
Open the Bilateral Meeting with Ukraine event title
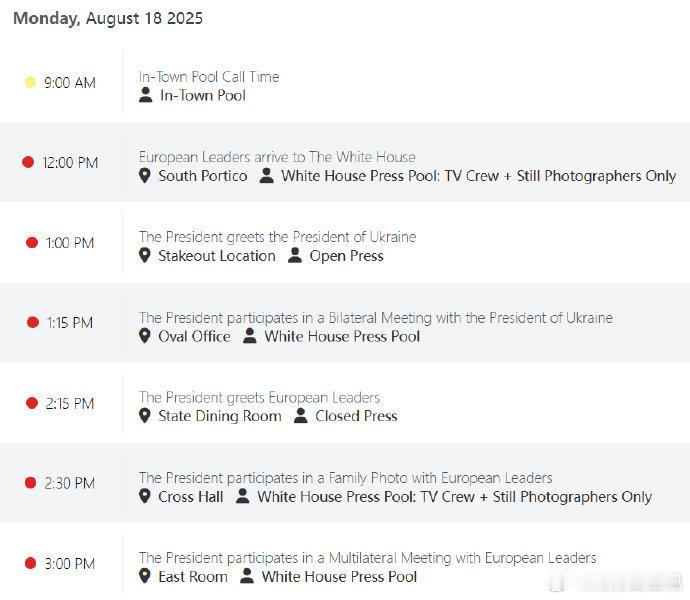tap(376, 317)
